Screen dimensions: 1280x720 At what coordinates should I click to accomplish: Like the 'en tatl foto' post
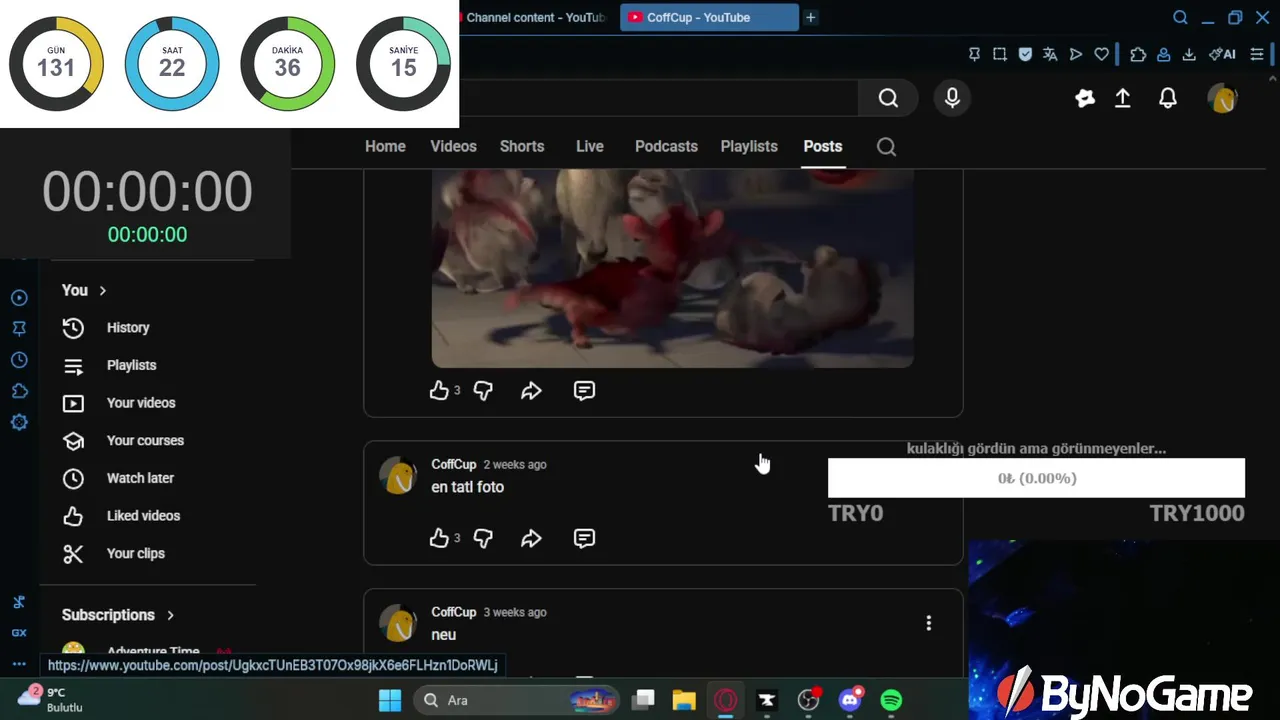(439, 539)
